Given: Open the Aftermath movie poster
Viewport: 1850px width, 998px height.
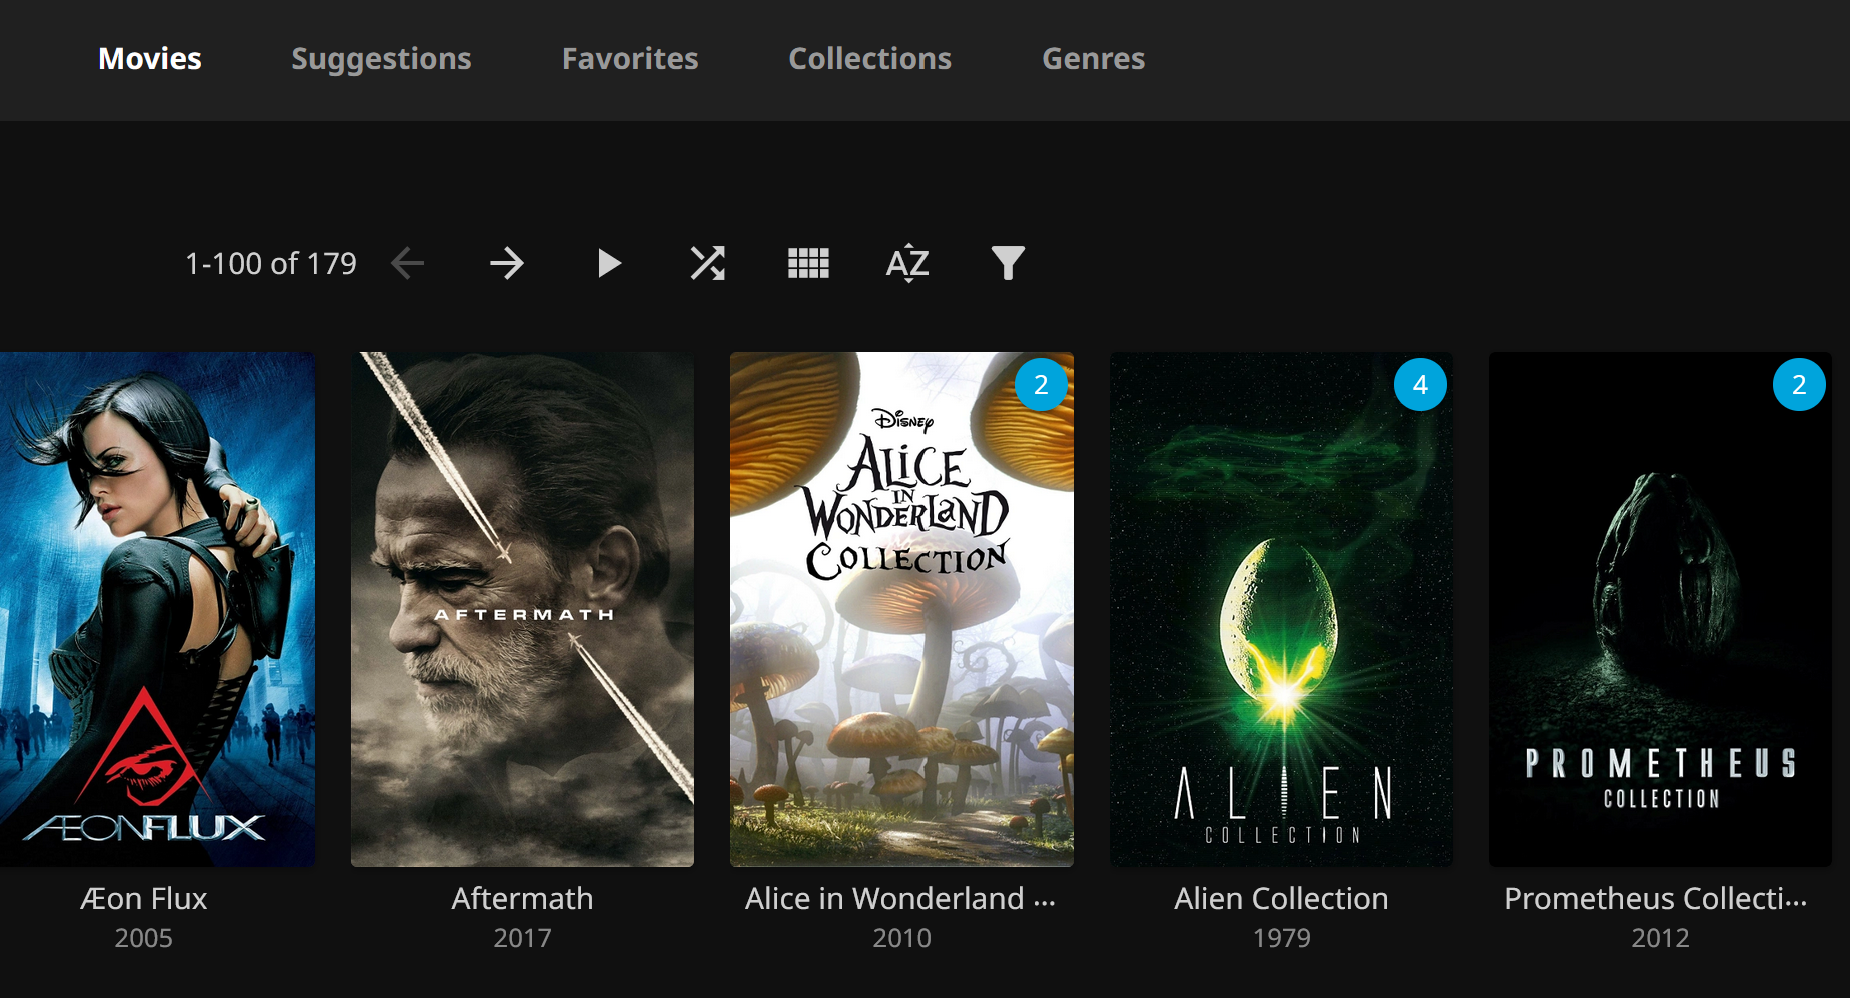Looking at the screenshot, I should pos(522,609).
